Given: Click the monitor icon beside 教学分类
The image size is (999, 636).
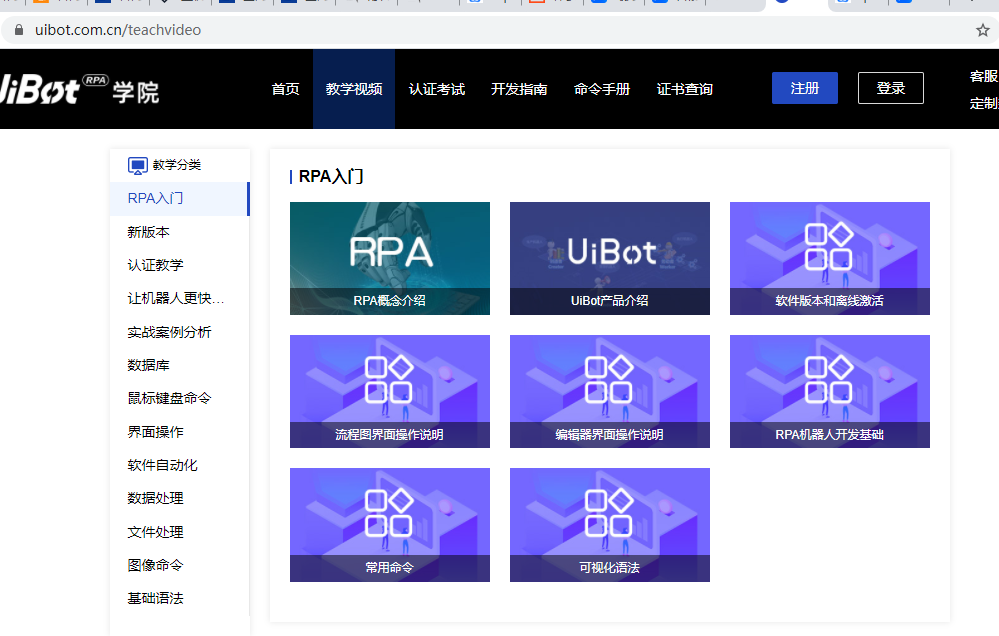Looking at the screenshot, I should (136, 164).
